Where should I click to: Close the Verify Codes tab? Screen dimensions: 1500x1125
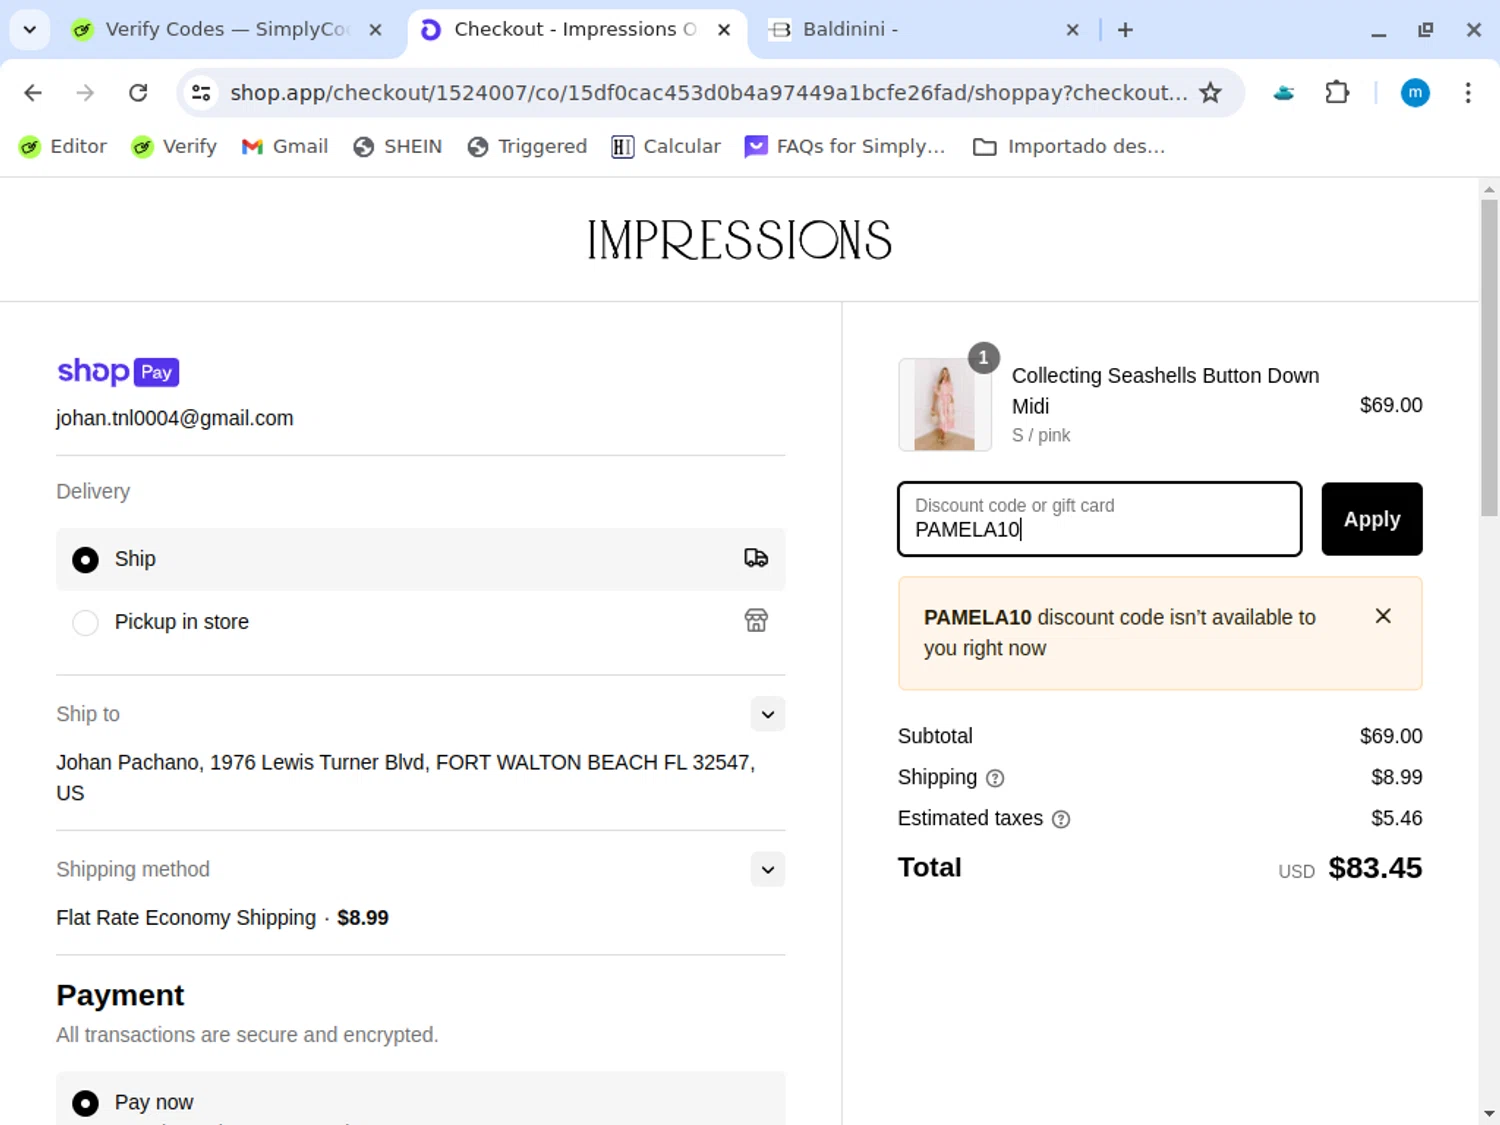pyautogui.click(x=375, y=30)
